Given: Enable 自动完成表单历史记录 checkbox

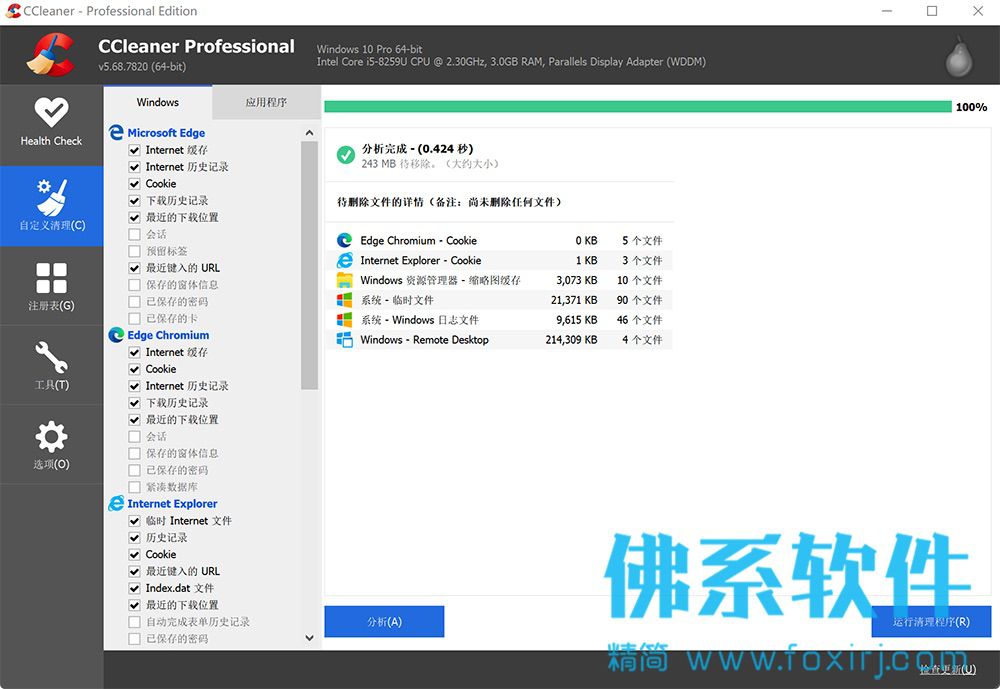Looking at the screenshot, I should point(135,621).
